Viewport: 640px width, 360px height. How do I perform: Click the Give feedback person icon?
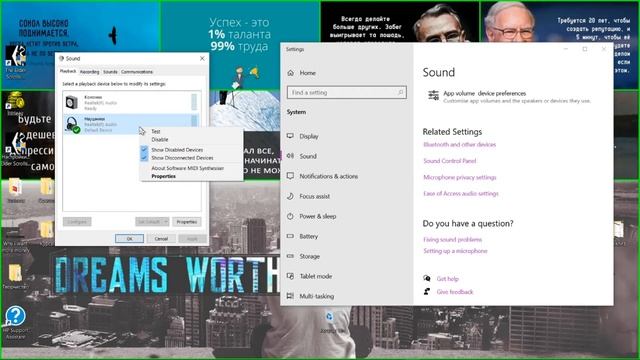tap(427, 291)
